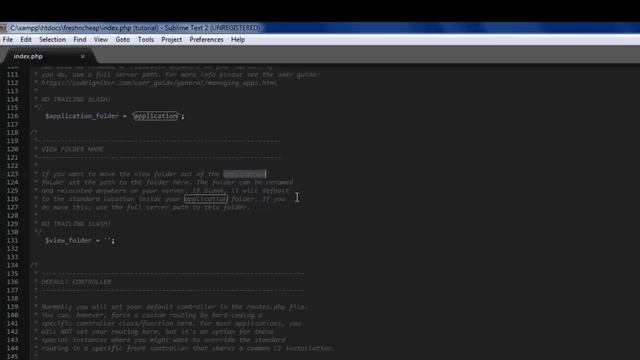Viewport: 640px width, 360px height.
Task: Open the Project menu
Action: [x=171, y=40]
